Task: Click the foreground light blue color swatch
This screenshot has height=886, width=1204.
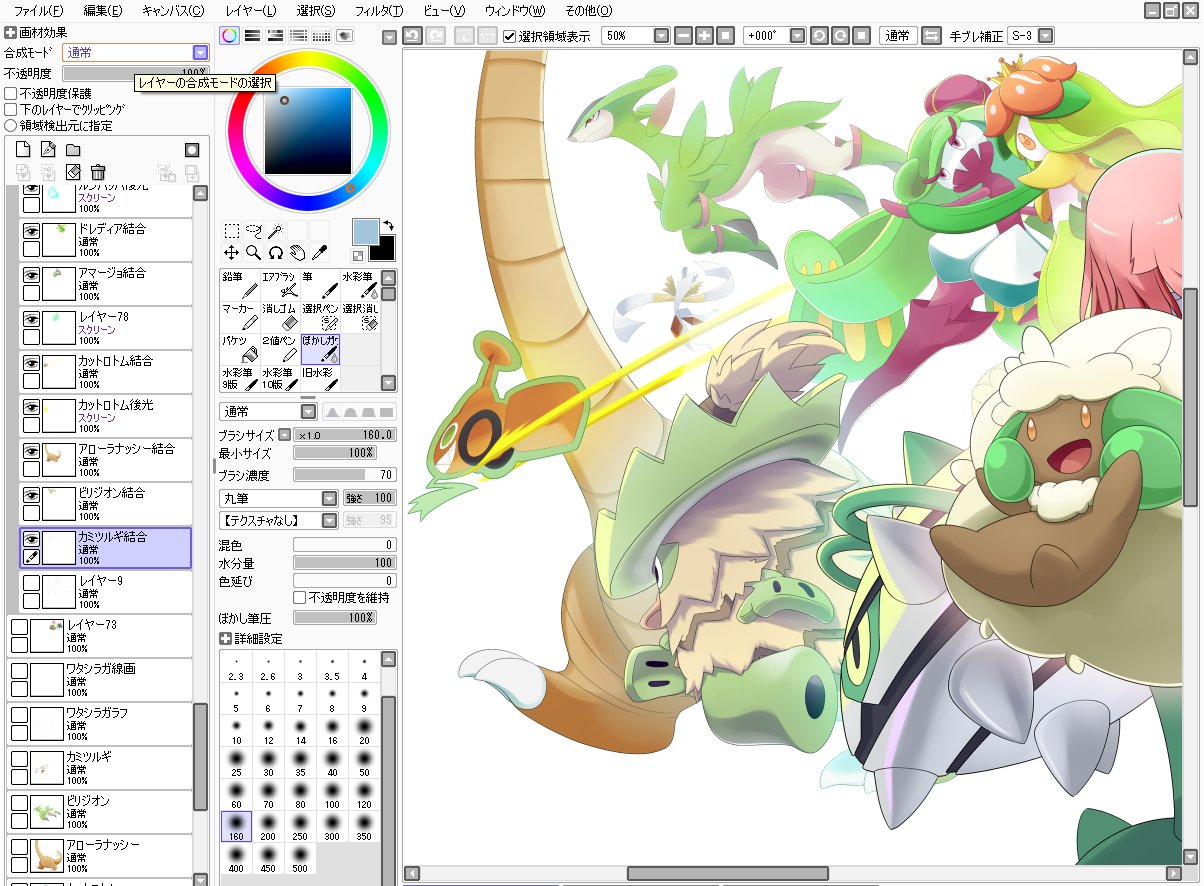Action: (366, 233)
